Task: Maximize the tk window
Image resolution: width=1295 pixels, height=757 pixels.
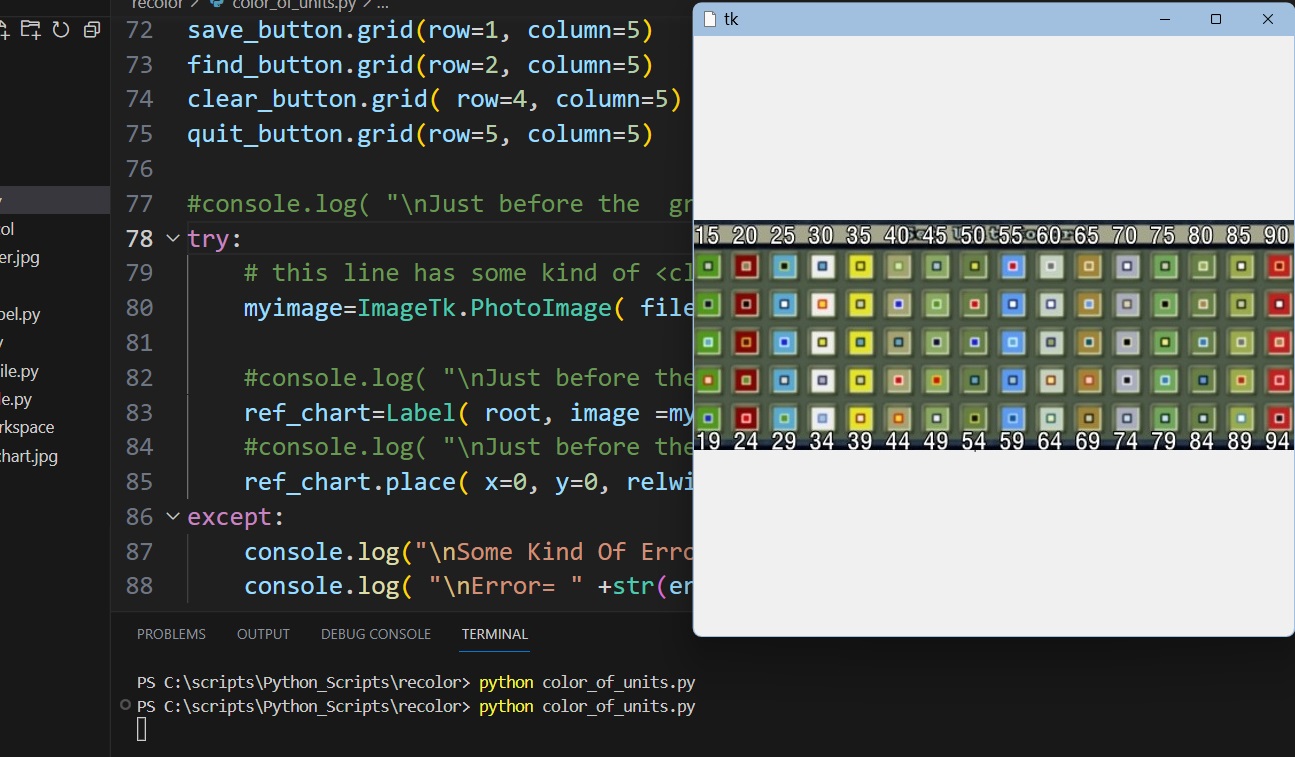Action: pos(1216,18)
